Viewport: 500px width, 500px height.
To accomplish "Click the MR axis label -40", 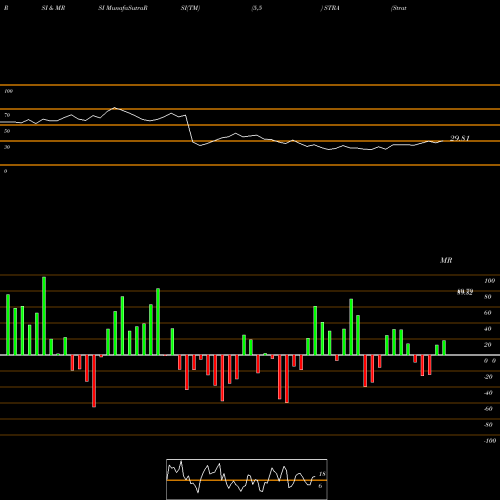I will 488,393.
